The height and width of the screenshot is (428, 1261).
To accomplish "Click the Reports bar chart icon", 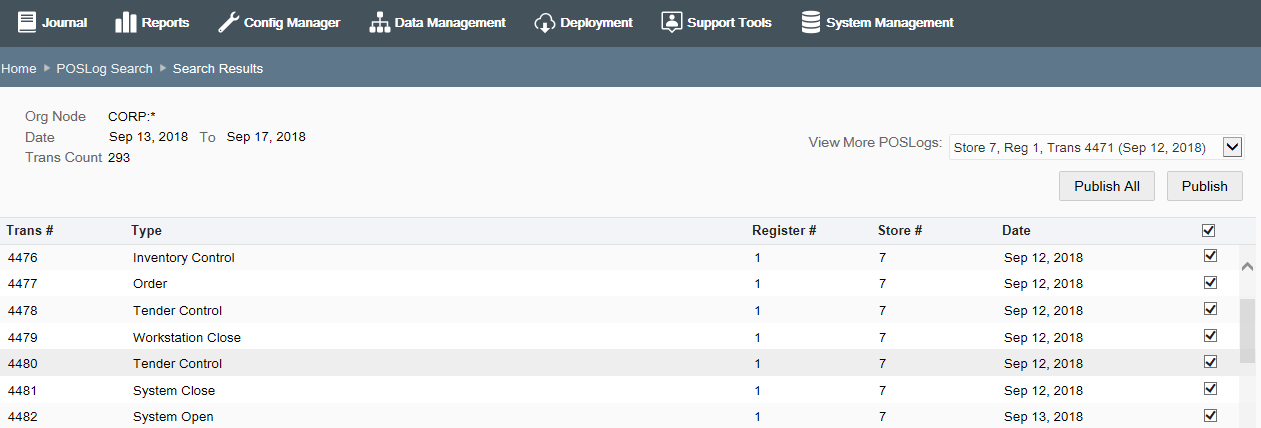I will pos(126,22).
